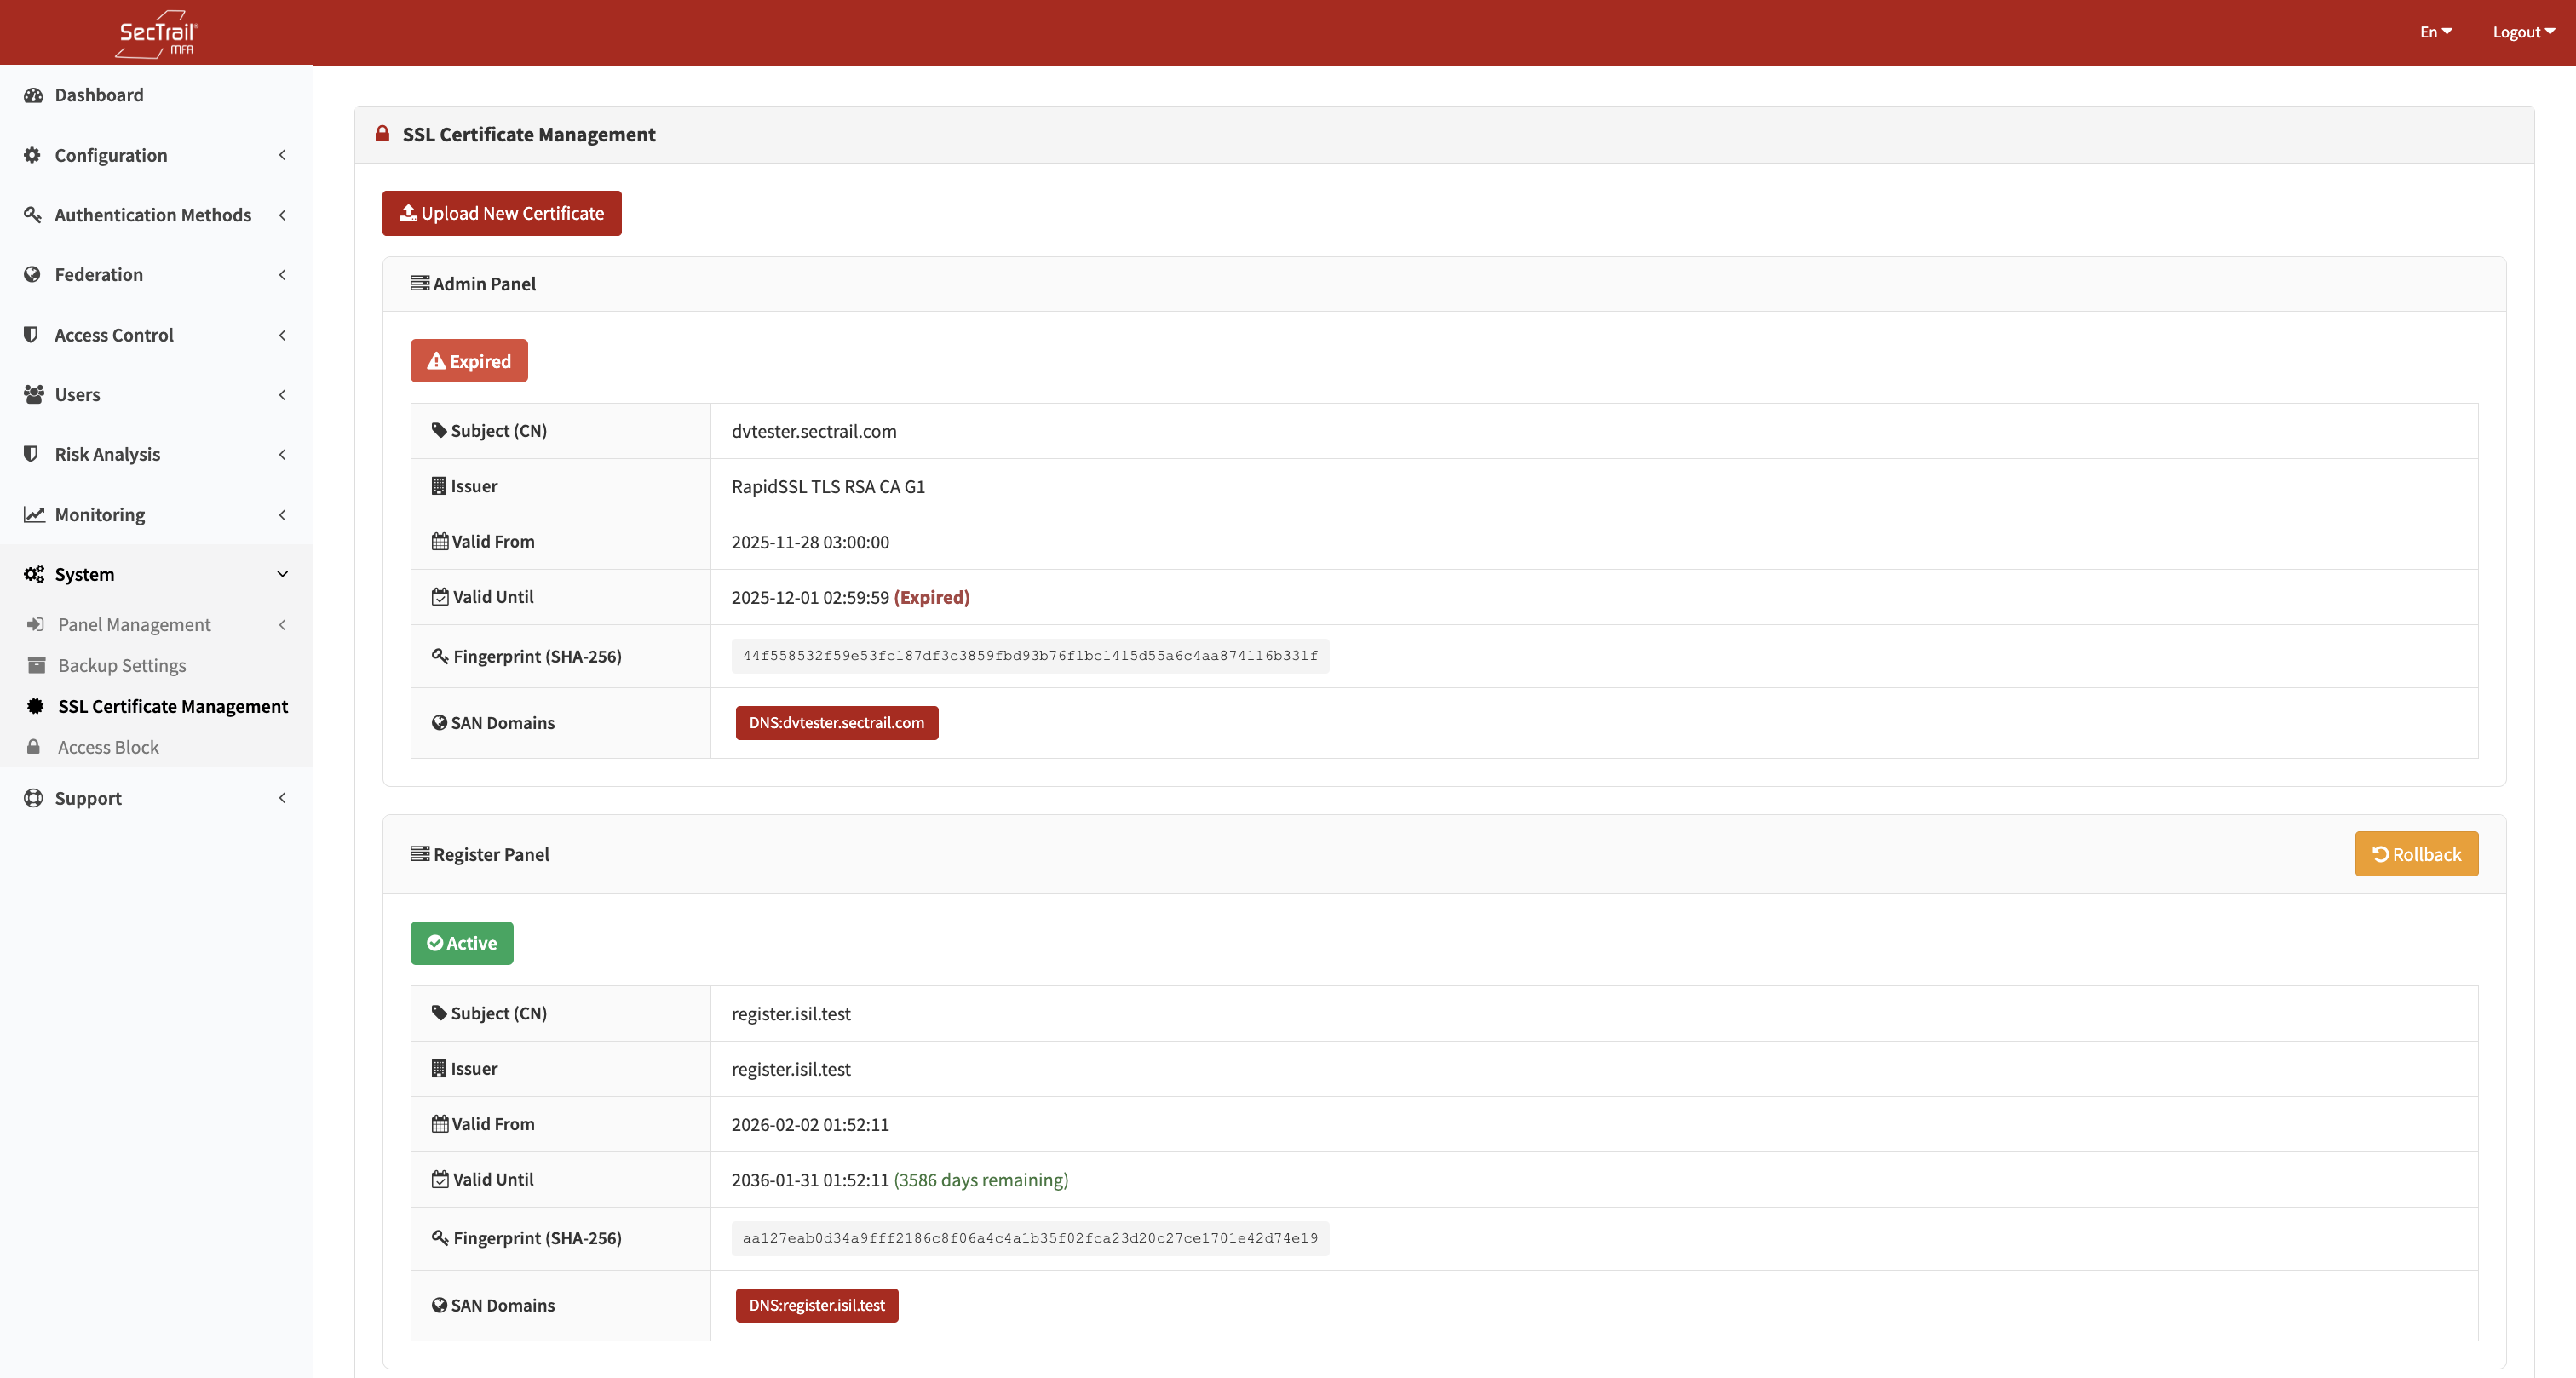
Task: Click the Access Block padlock icon
Action: [x=33, y=746]
